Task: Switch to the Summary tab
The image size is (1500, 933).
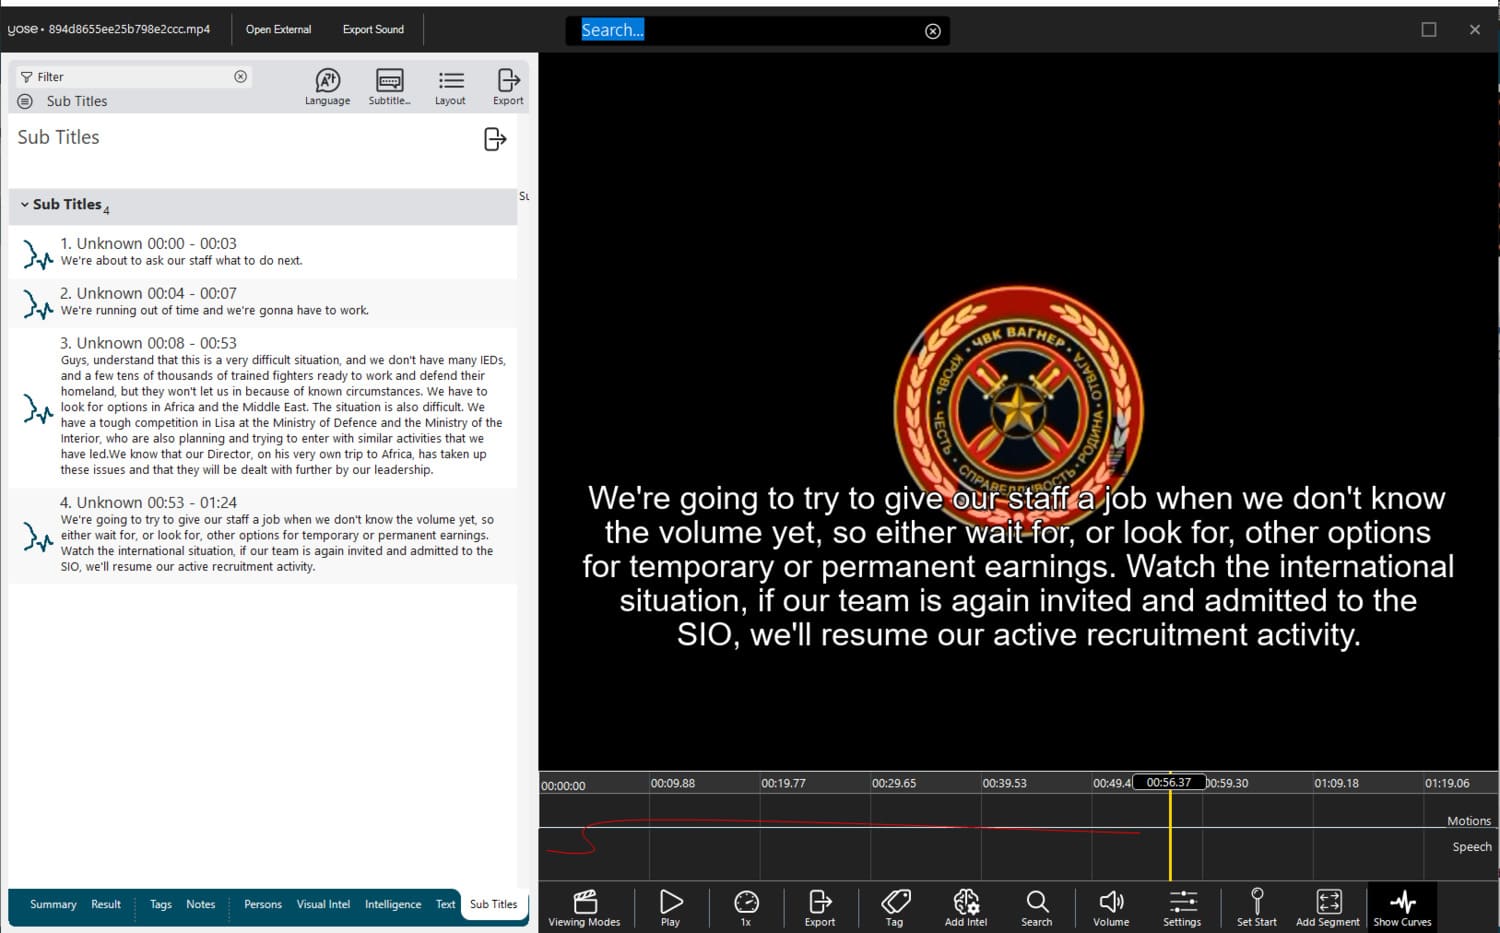Action: click(53, 904)
